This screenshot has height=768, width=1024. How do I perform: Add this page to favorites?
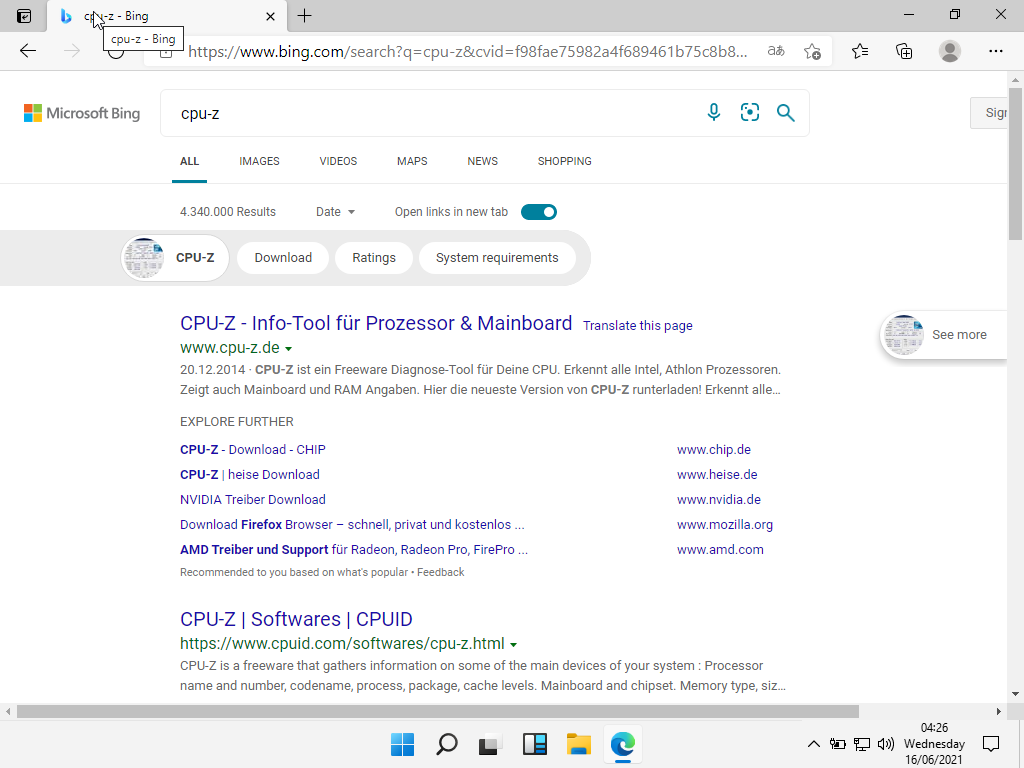click(x=812, y=51)
